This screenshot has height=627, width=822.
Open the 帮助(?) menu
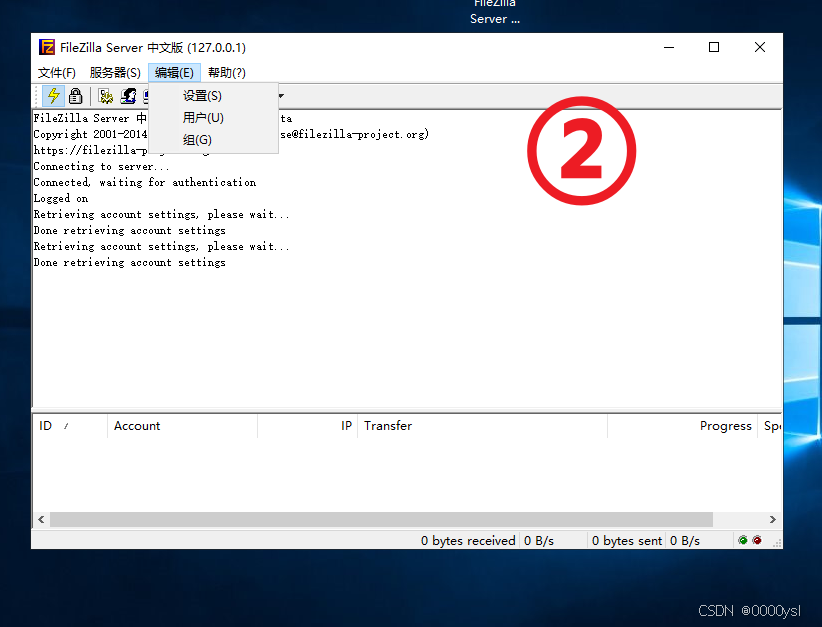(x=226, y=73)
